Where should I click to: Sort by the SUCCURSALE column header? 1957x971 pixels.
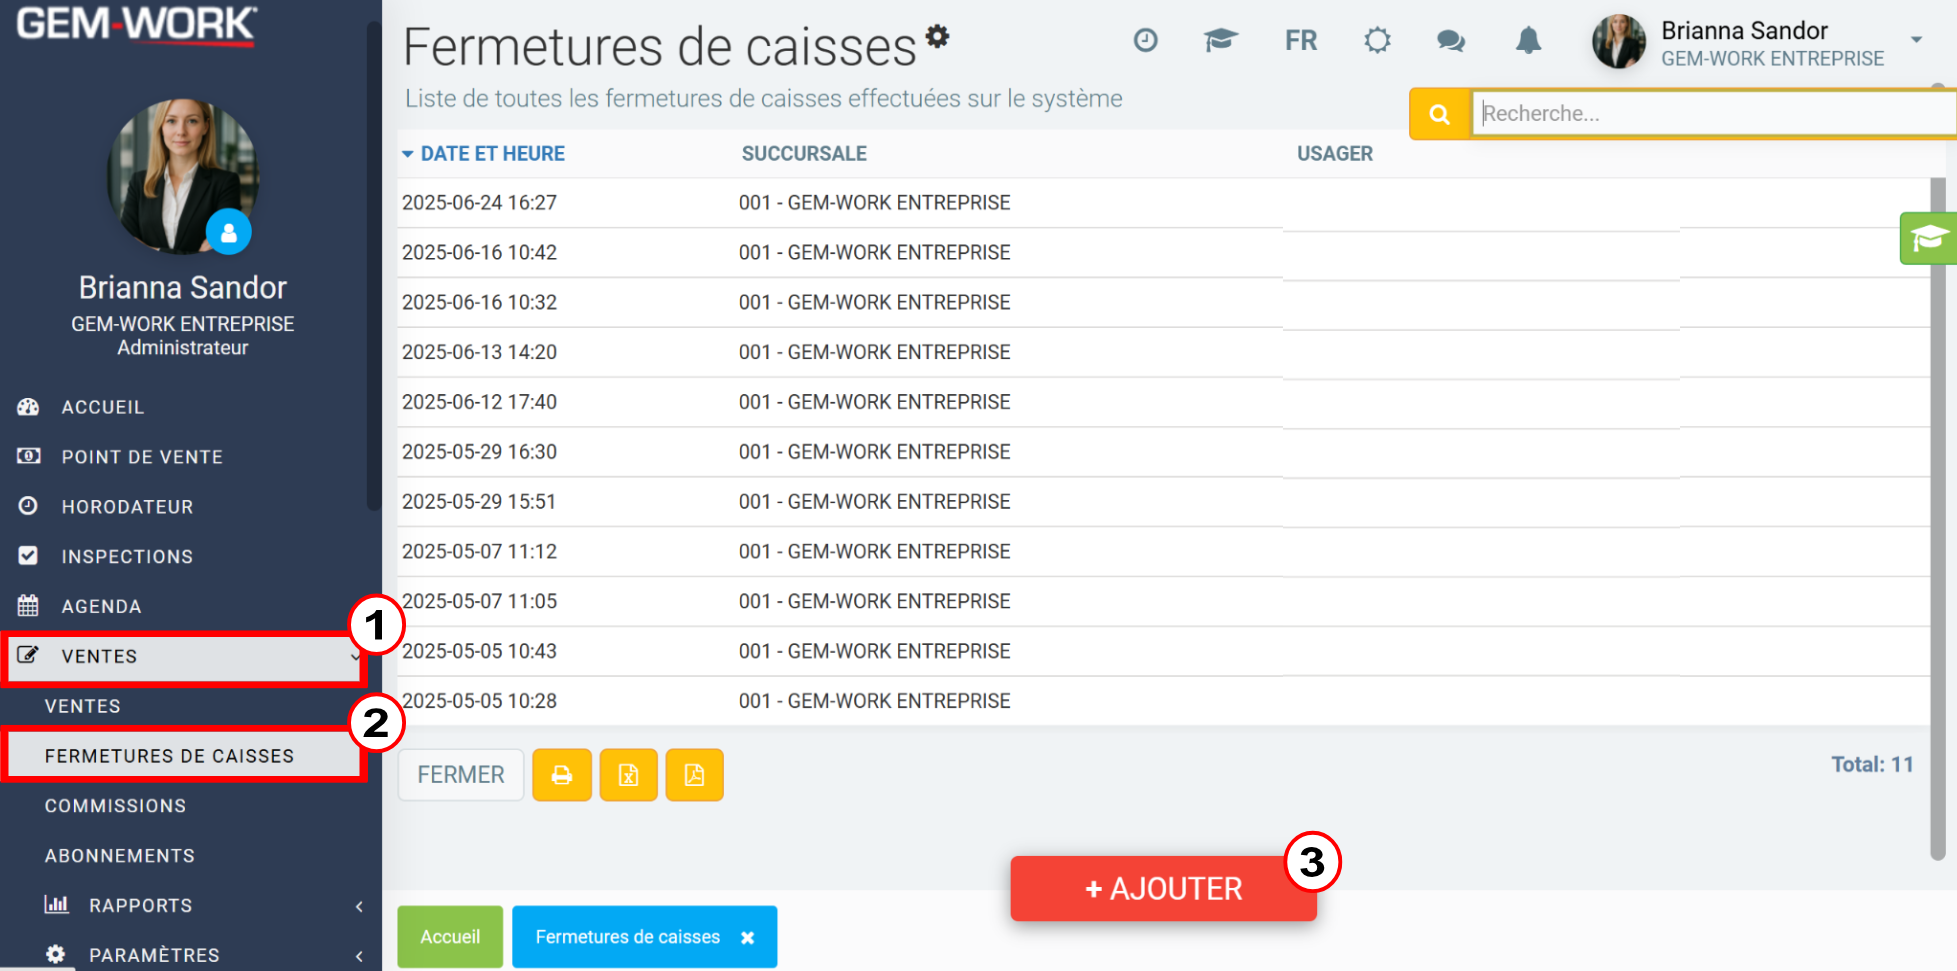[804, 154]
